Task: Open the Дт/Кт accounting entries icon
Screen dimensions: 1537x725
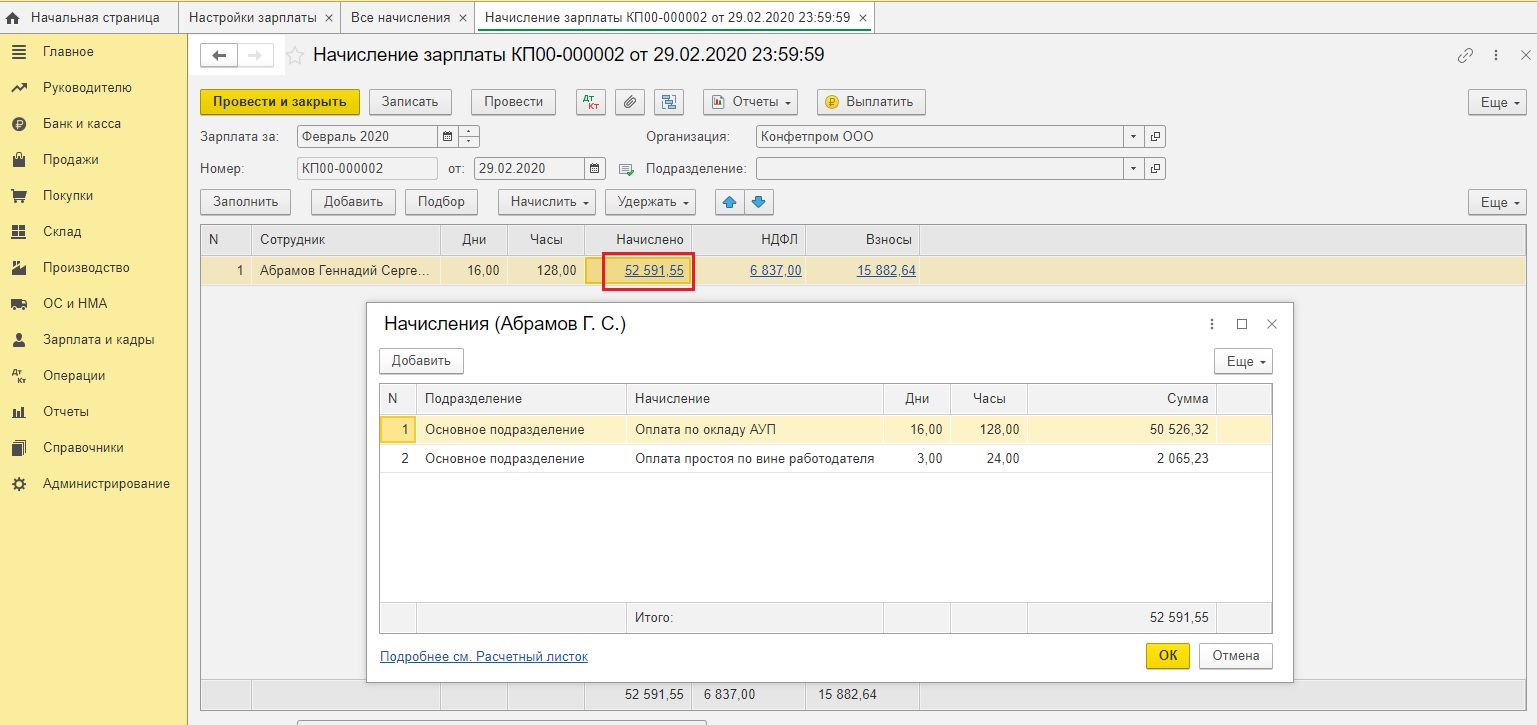Action: (591, 102)
